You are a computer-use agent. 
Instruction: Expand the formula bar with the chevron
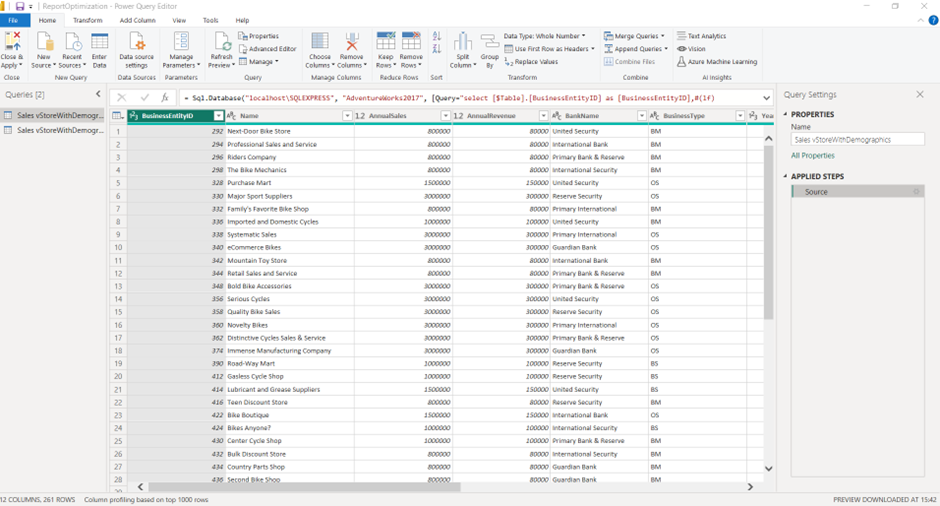point(767,98)
